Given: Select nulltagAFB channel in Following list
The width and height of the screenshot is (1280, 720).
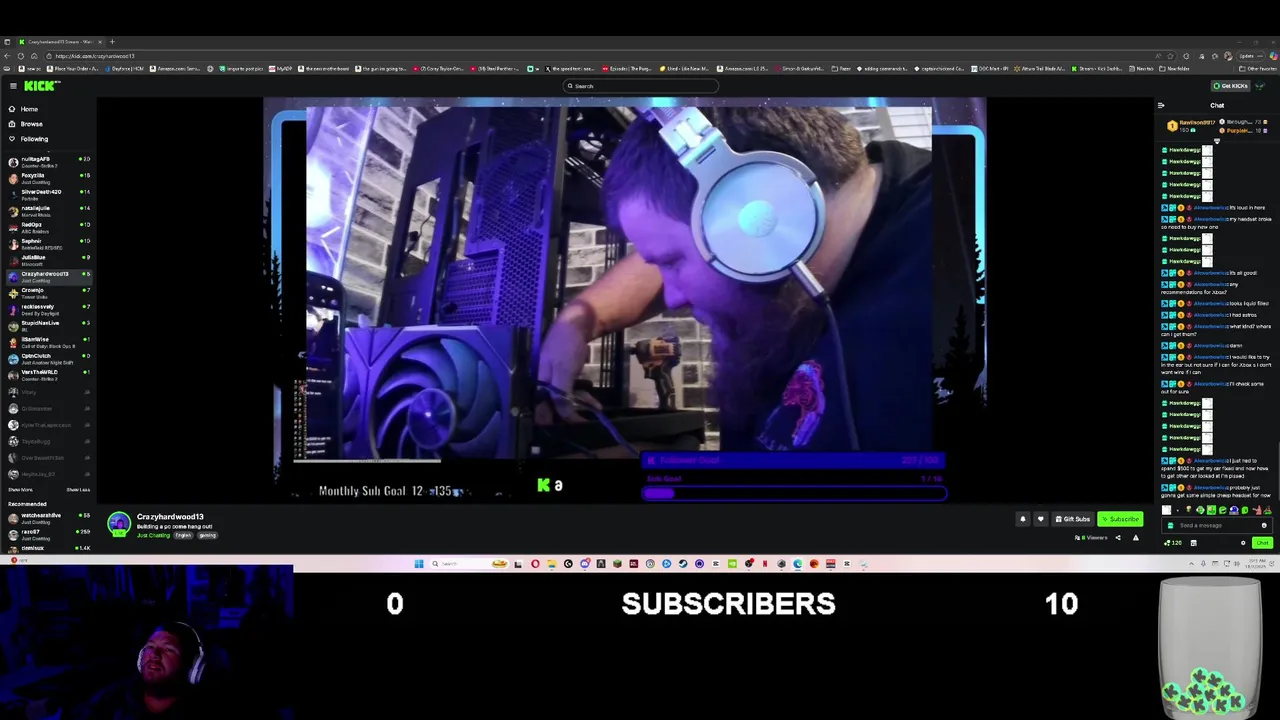Looking at the screenshot, I should pos(48,160).
